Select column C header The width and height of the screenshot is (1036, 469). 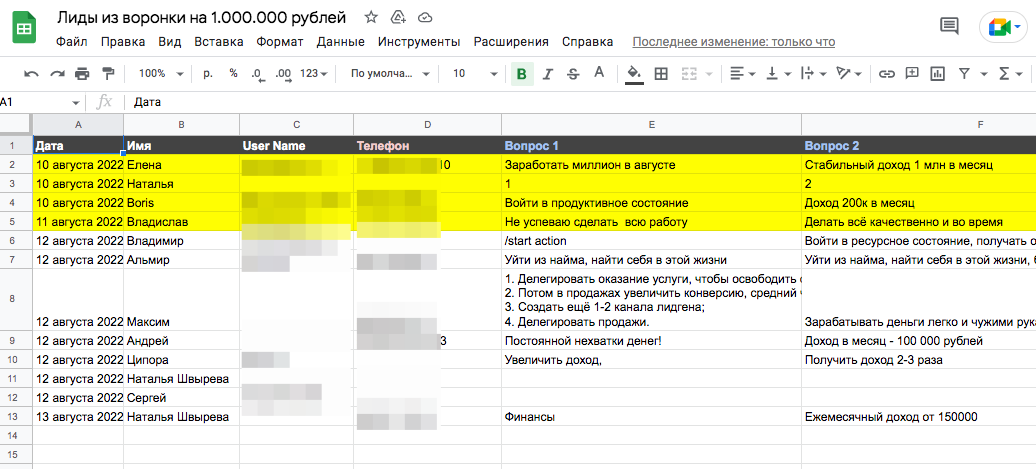coord(297,124)
